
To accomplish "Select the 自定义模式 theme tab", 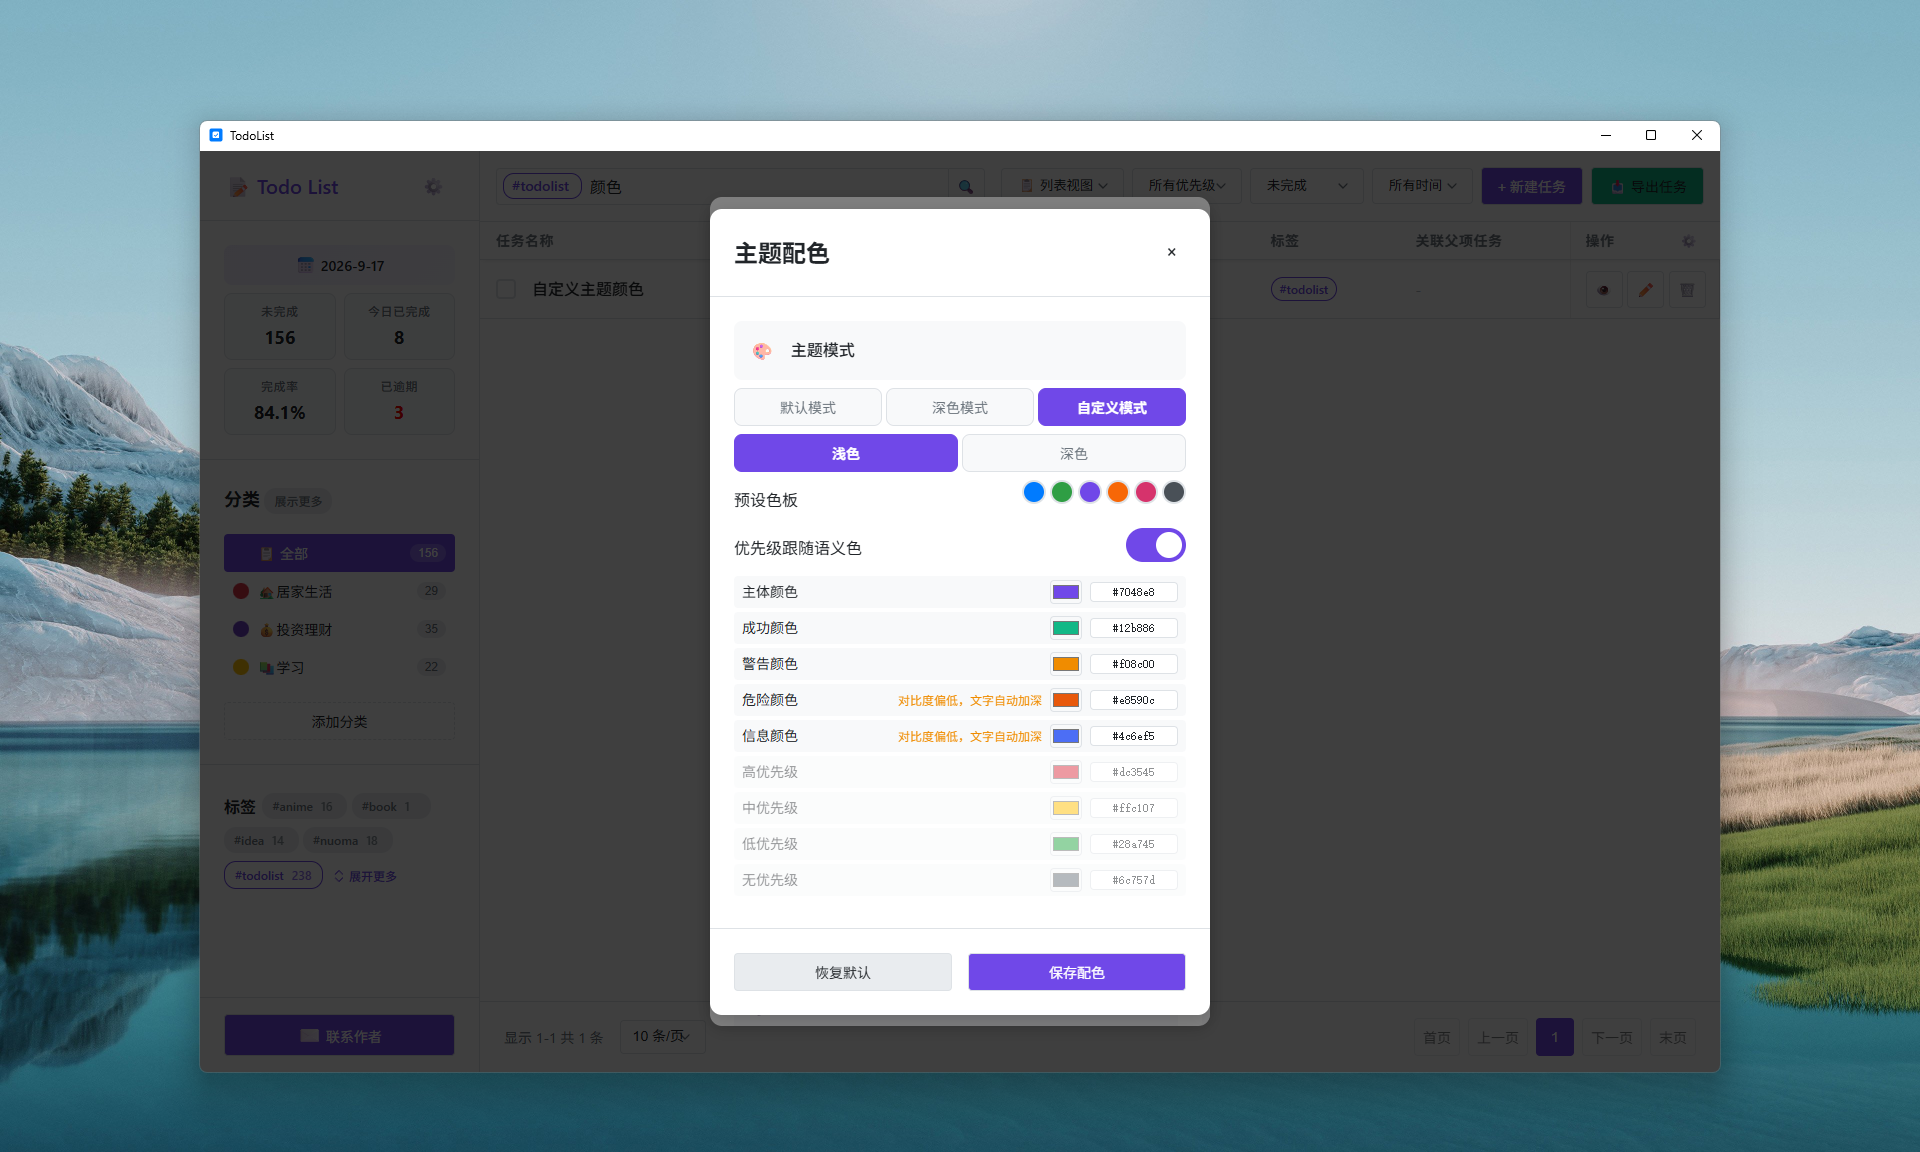I will pos(1112,407).
